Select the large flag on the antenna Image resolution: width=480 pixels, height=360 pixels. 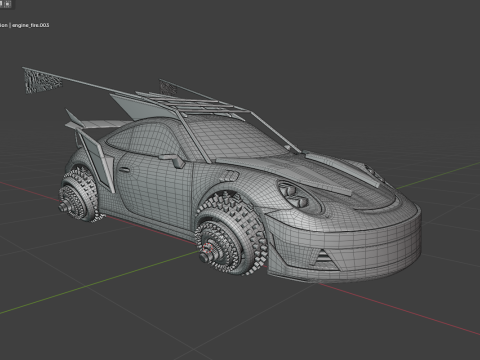[x=43, y=81]
